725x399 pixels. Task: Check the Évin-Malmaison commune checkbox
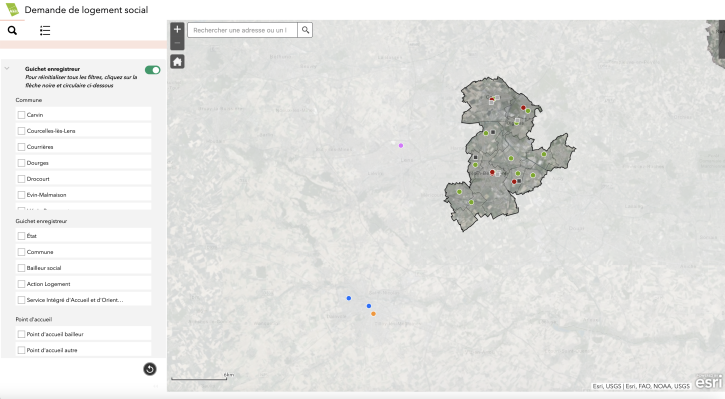pyautogui.click(x=21, y=195)
